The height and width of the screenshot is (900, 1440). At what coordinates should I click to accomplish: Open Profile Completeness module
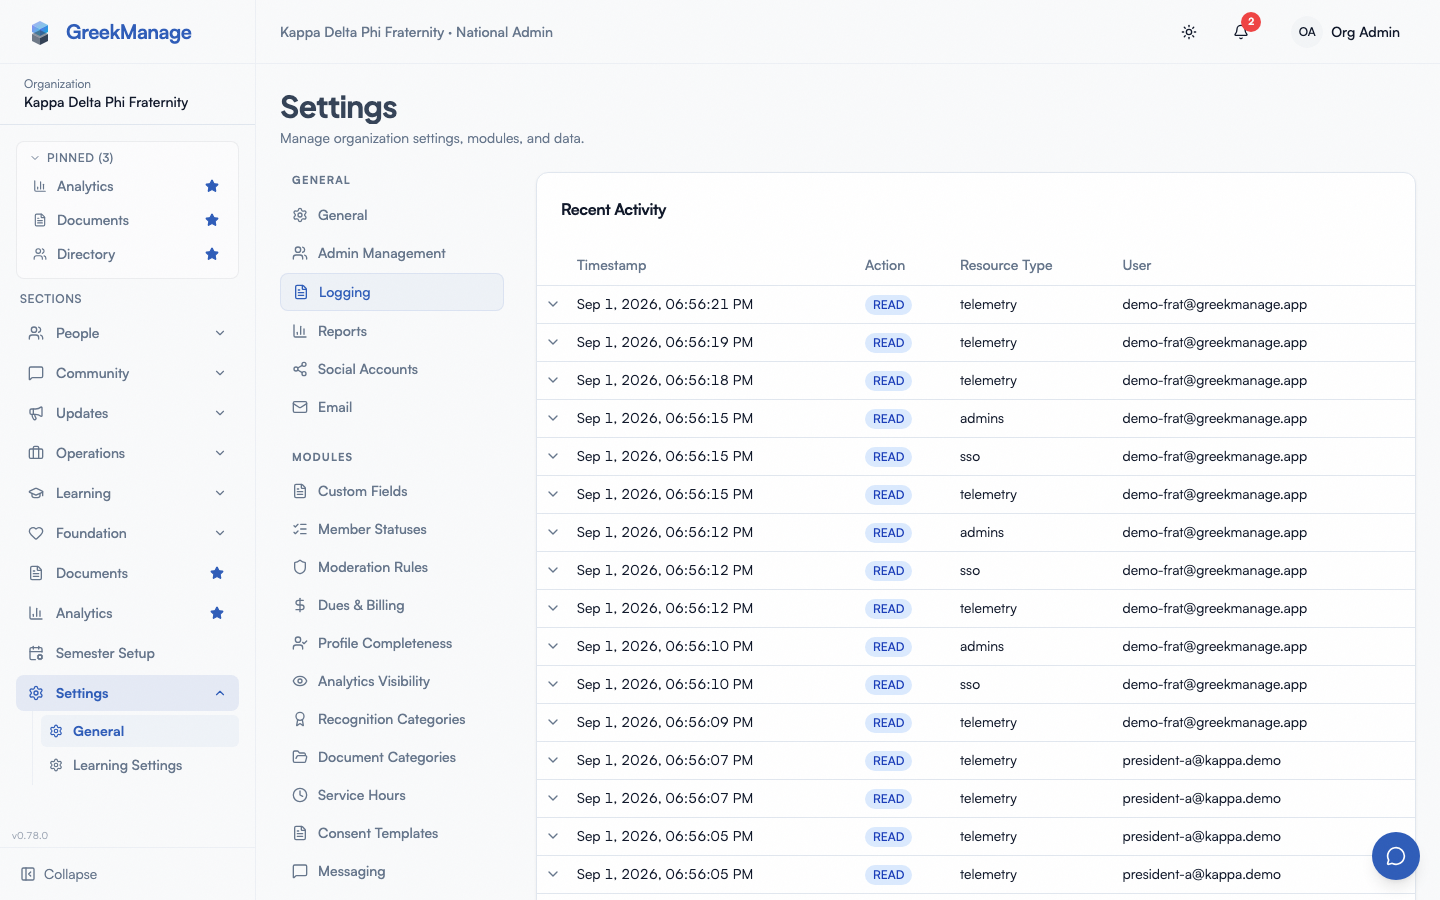click(x=392, y=643)
